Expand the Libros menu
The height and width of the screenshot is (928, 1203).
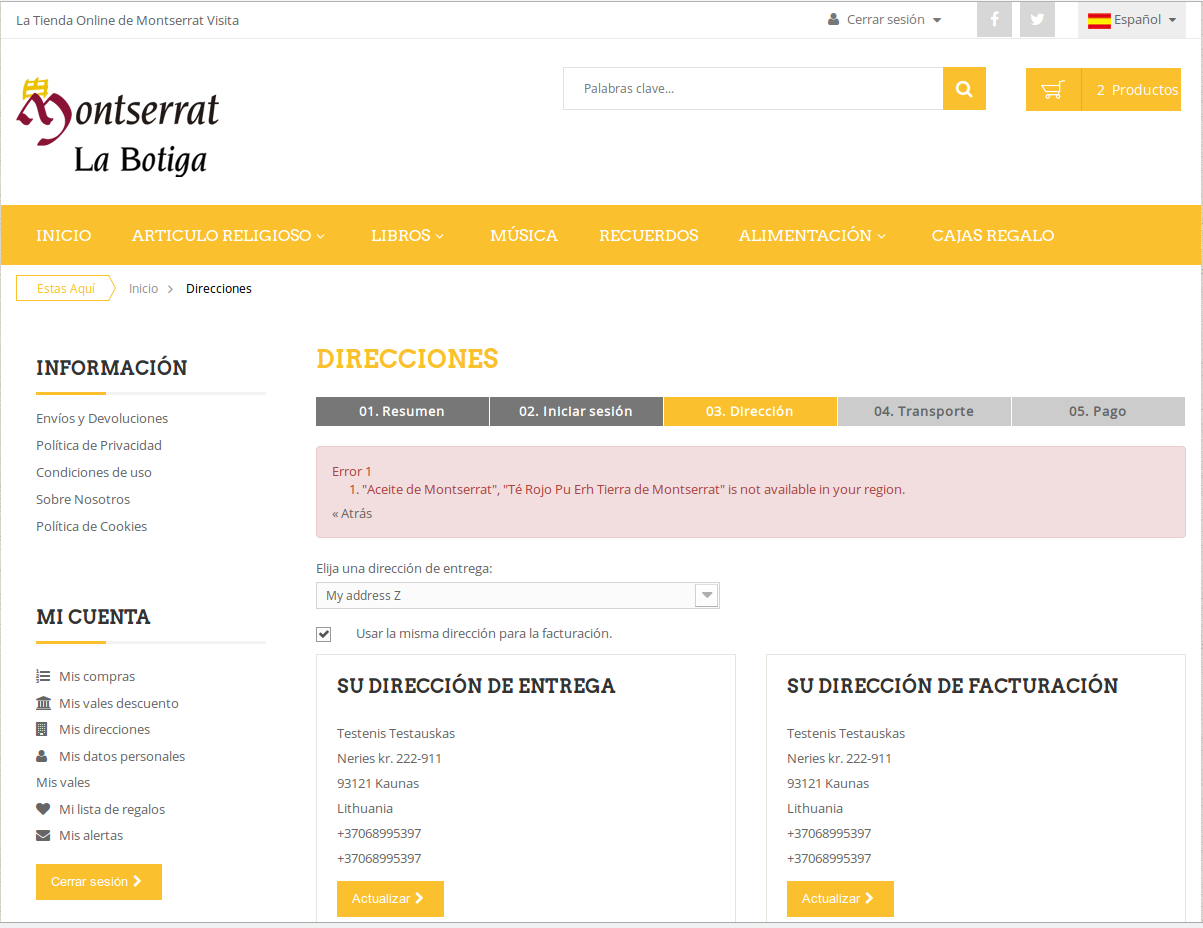[x=407, y=236]
